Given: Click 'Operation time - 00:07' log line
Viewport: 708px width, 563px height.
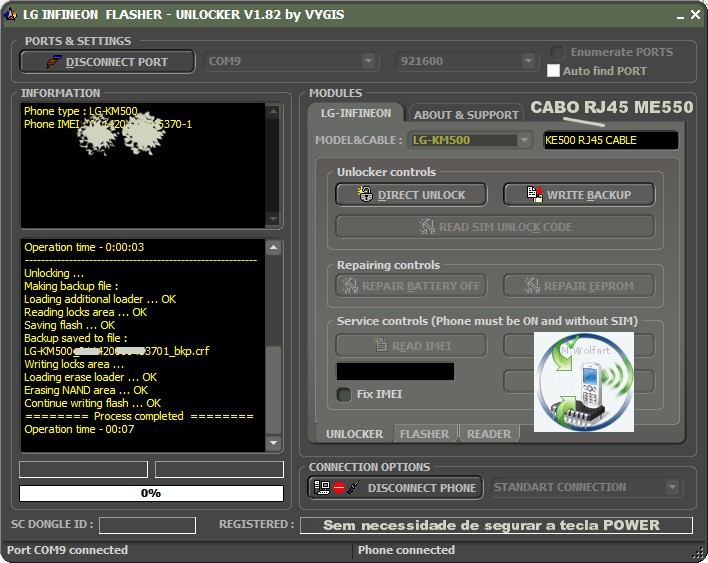Looking at the screenshot, I should coord(79,429).
